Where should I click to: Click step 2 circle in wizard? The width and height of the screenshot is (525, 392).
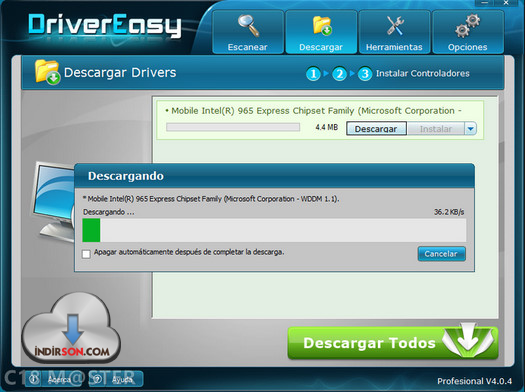click(339, 74)
